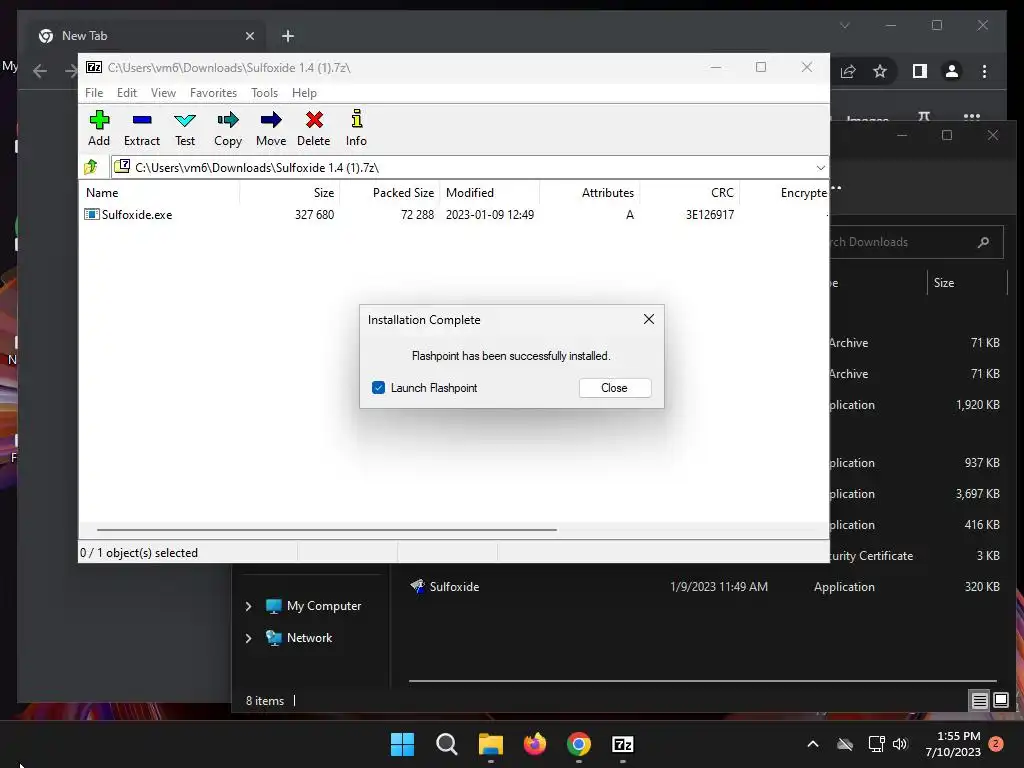
Task: Select Network in Explorer sidebar
Action: coord(309,638)
